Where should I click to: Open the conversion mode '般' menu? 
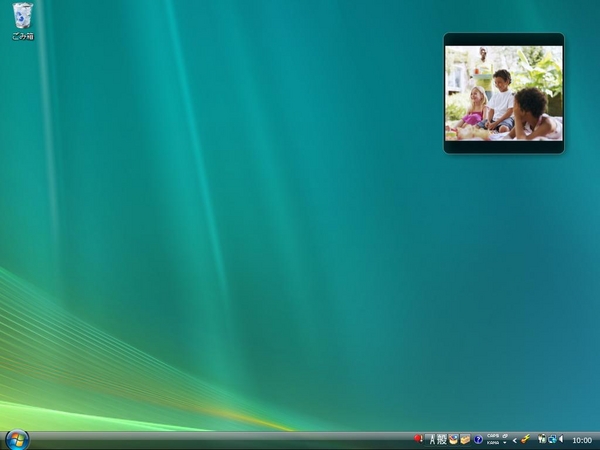click(441, 439)
